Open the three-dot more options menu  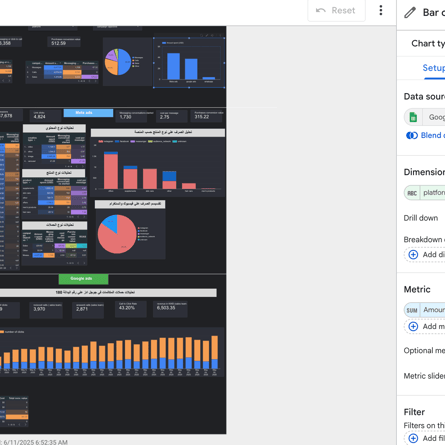point(381,10)
